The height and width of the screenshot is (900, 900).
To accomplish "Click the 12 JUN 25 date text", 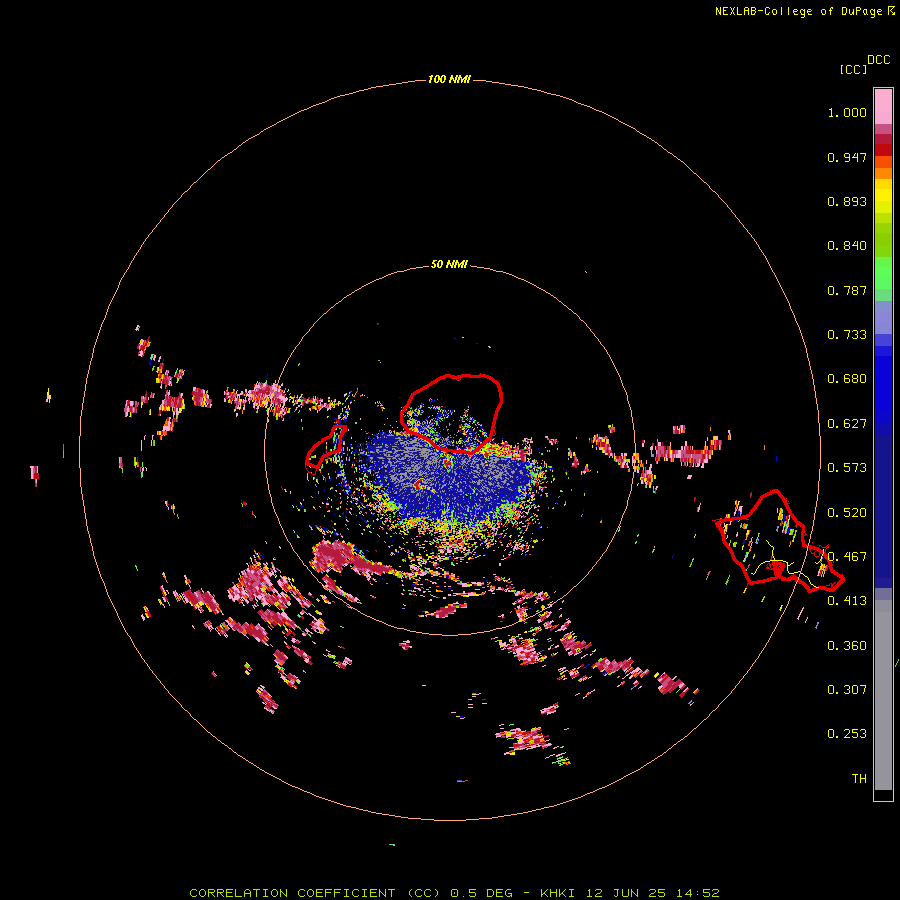I will (x=626, y=893).
